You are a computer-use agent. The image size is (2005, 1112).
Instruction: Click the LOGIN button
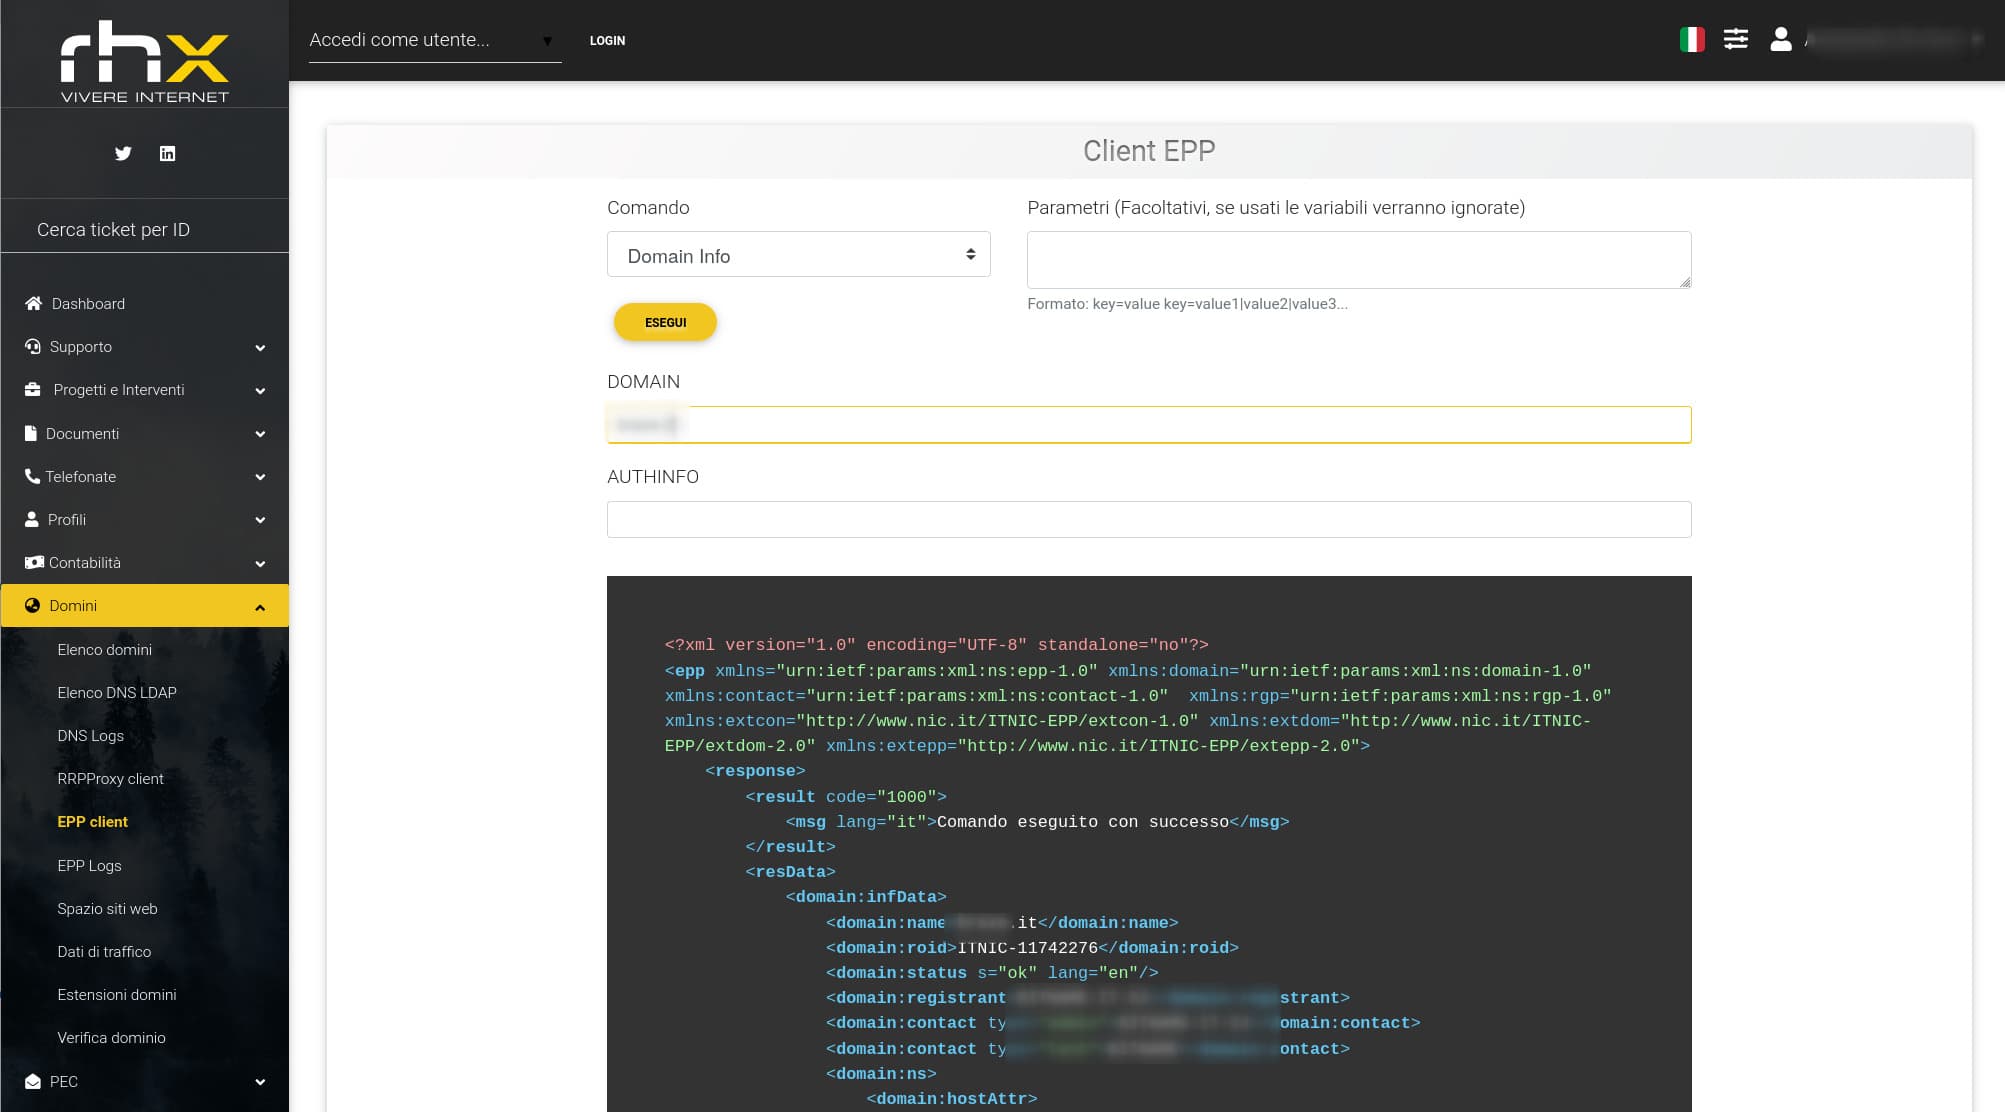(607, 41)
